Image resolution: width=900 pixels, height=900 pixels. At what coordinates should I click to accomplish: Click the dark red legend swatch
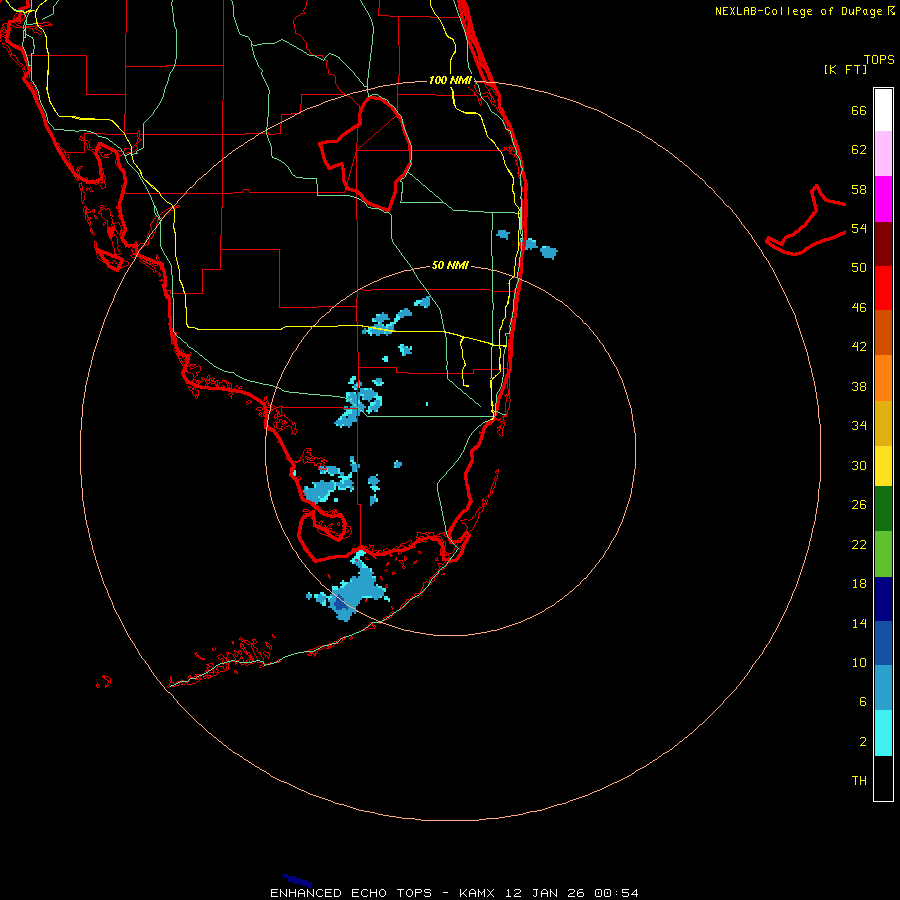click(883, 243)
